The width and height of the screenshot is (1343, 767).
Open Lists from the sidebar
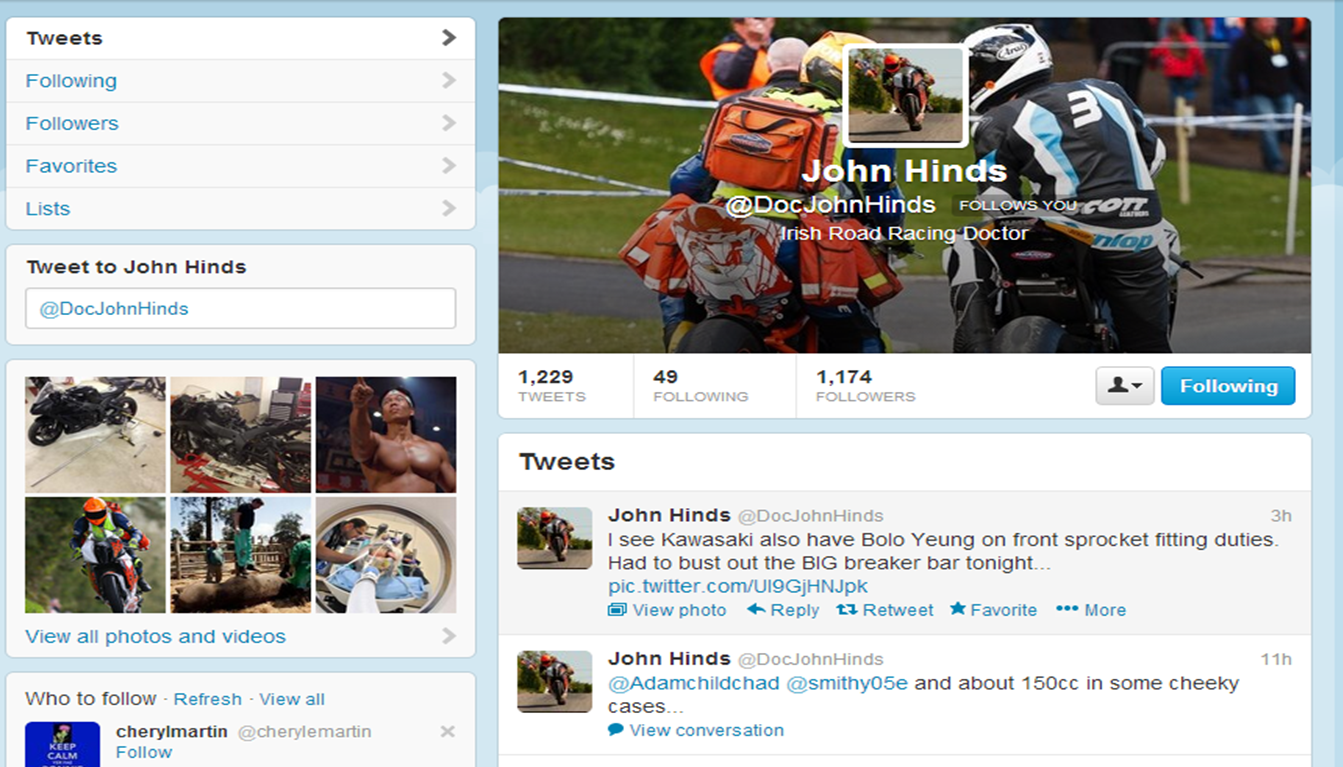click(x=48, y=209)
